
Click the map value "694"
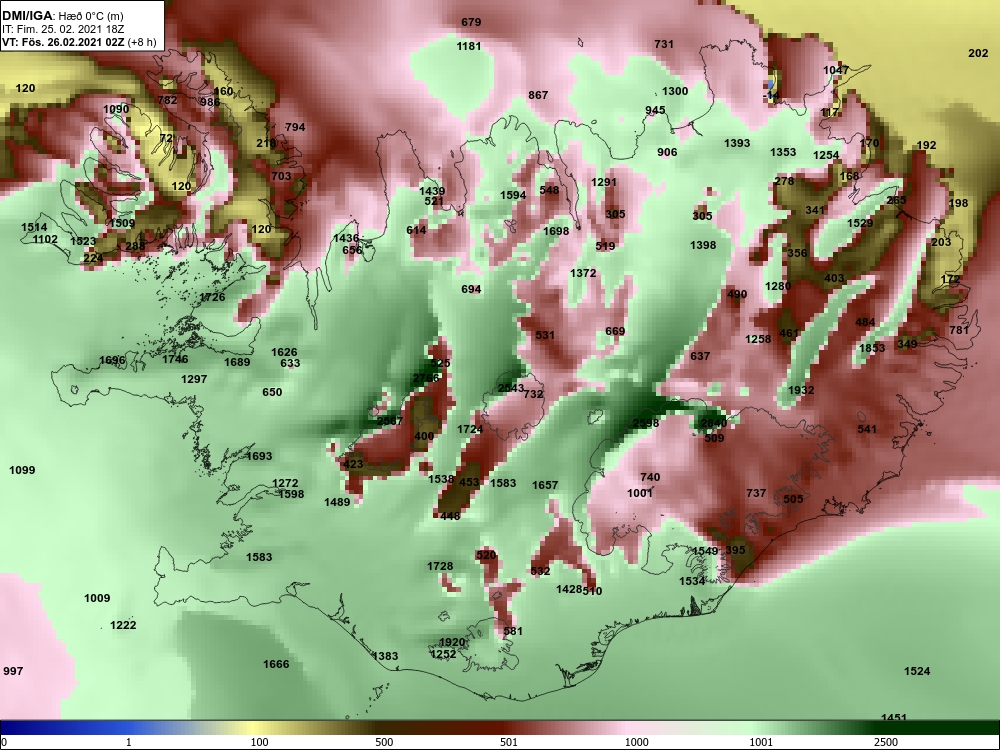(x=471, y=290)
